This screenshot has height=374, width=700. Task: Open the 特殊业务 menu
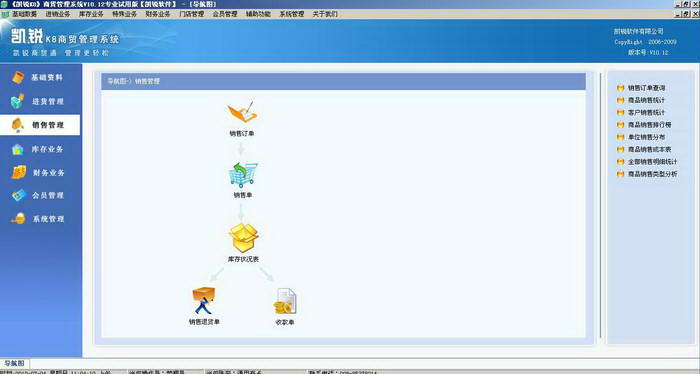[x=125, y=14]
